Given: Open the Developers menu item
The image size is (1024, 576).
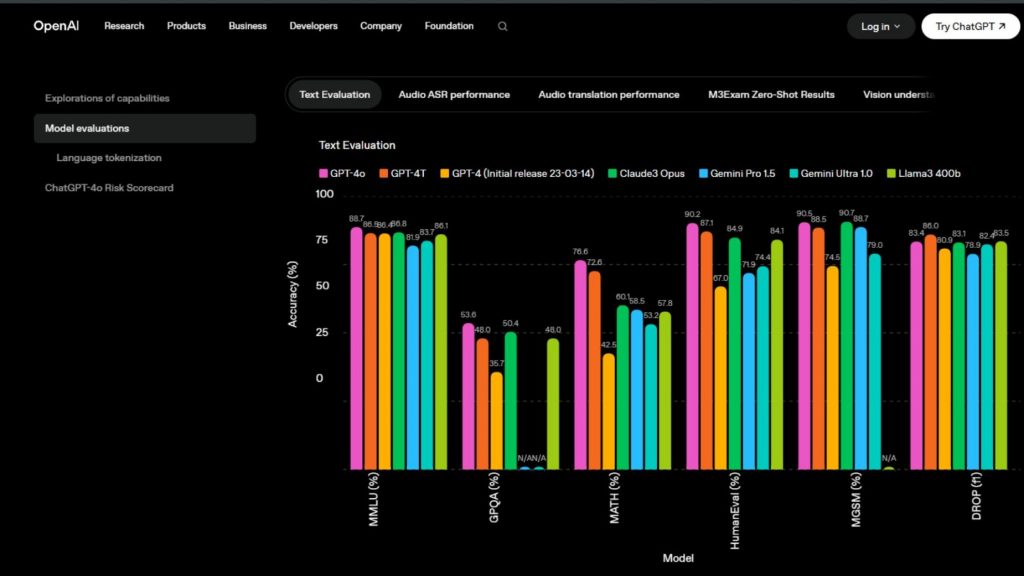Looking at the screenshot, I should click(x=313, y=26).
